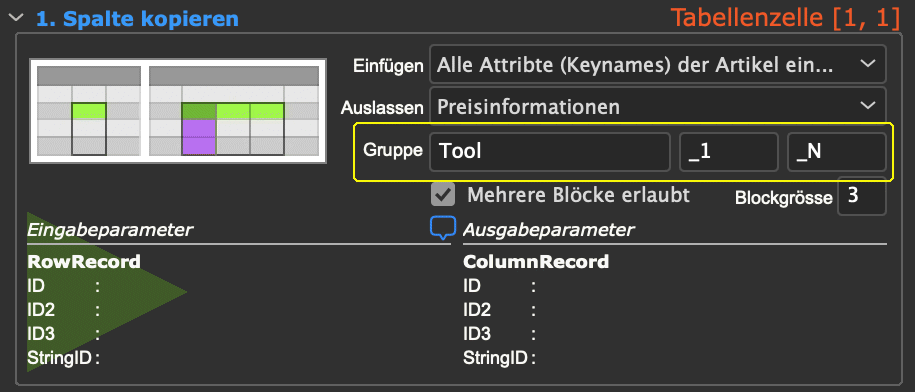The image size is (915, 392).
Task: Click the '1. Spalte kopieren' heading
Action: (137, 19)
